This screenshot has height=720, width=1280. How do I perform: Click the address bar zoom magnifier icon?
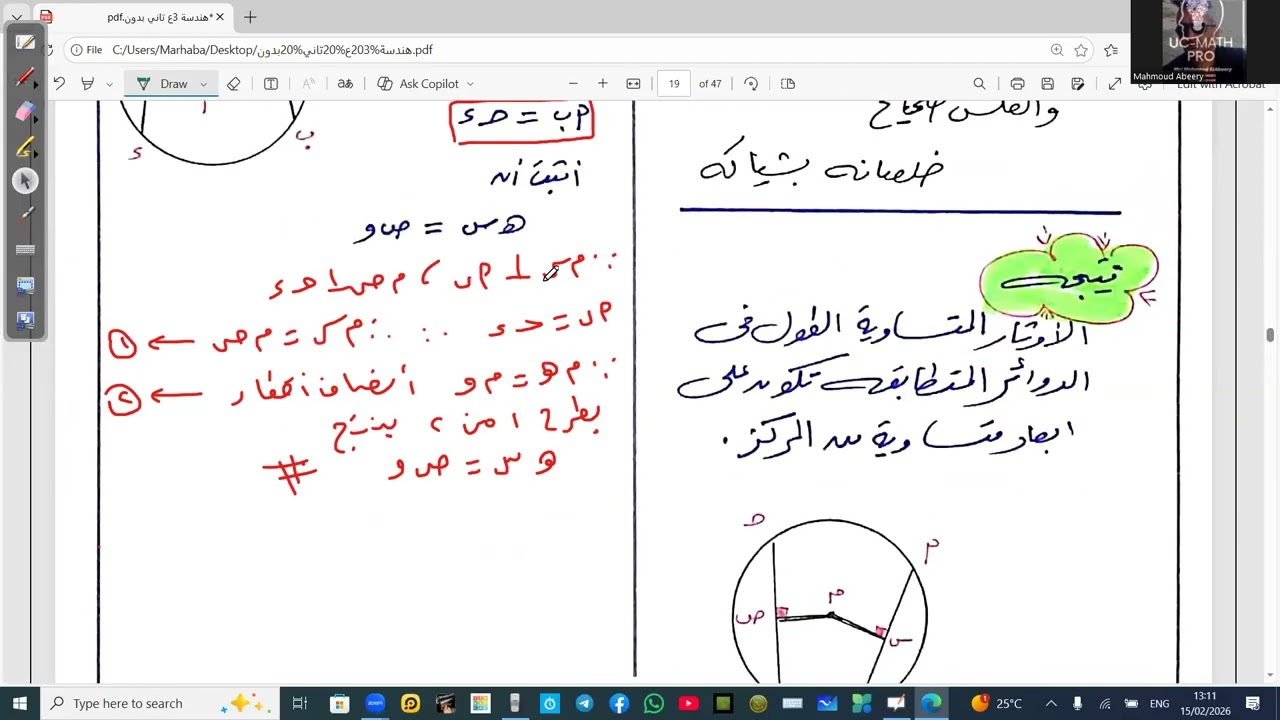click(x=1057, y=50)
